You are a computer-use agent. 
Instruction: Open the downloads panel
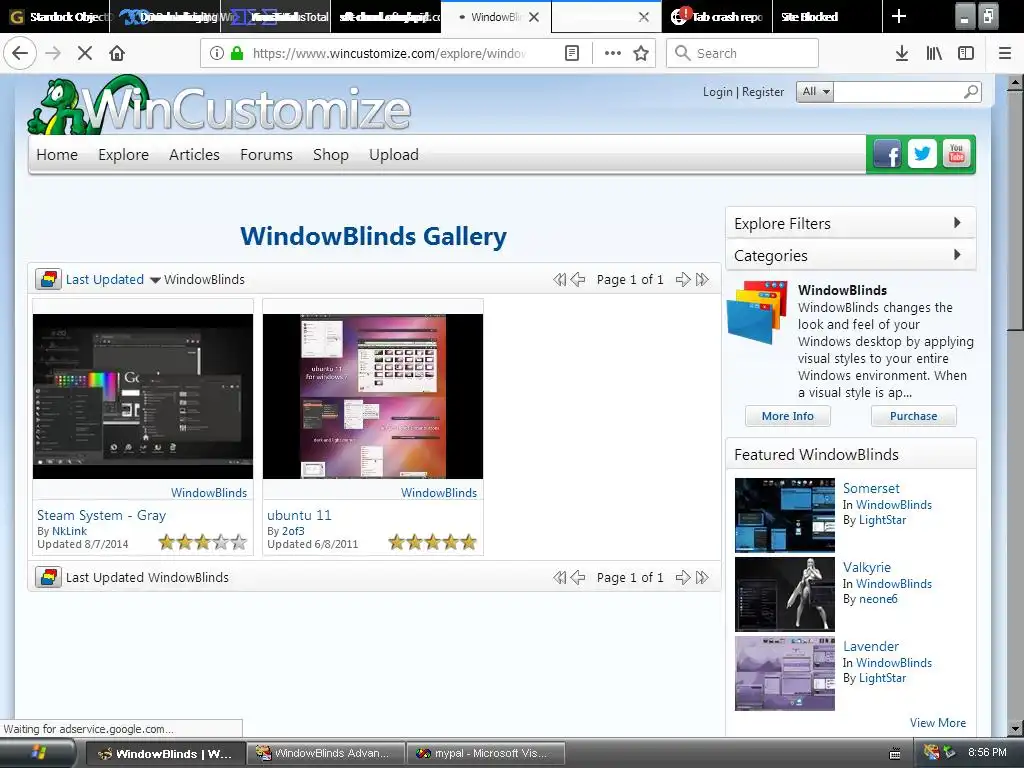point(902,53)
